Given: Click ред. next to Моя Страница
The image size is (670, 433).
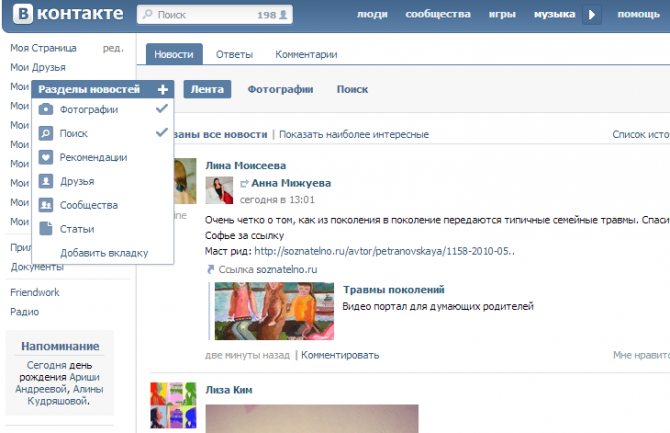Looking at the screenshot, I should coord(113,48).
